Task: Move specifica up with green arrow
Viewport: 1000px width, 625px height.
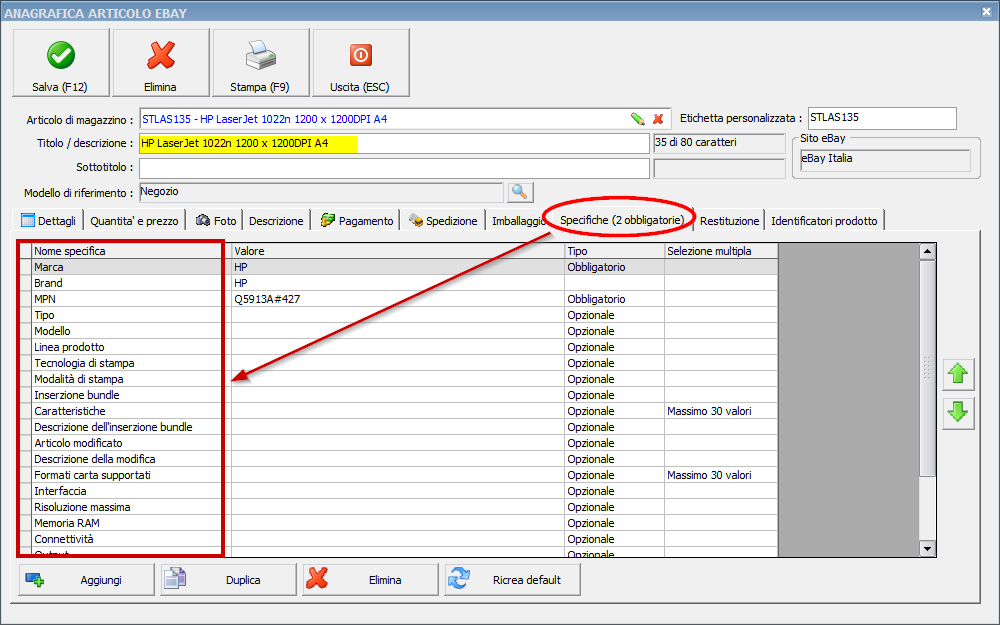Action: [958, 374]
